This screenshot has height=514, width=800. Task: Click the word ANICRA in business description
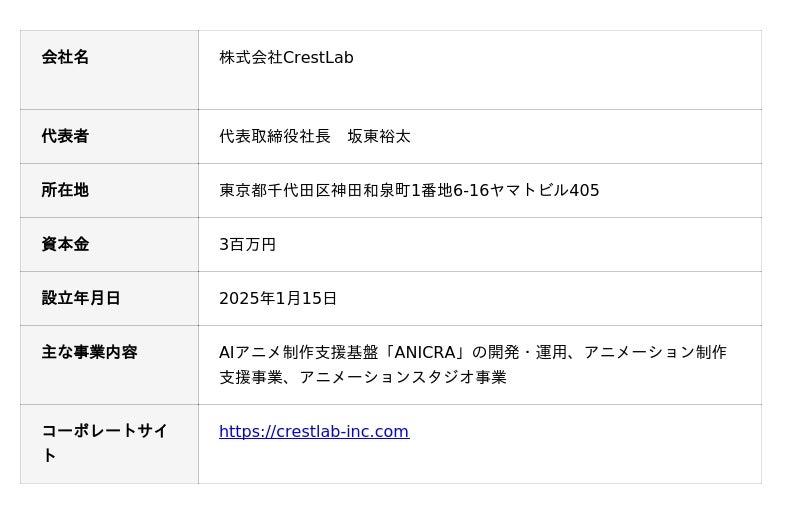(x=425, y=352)
